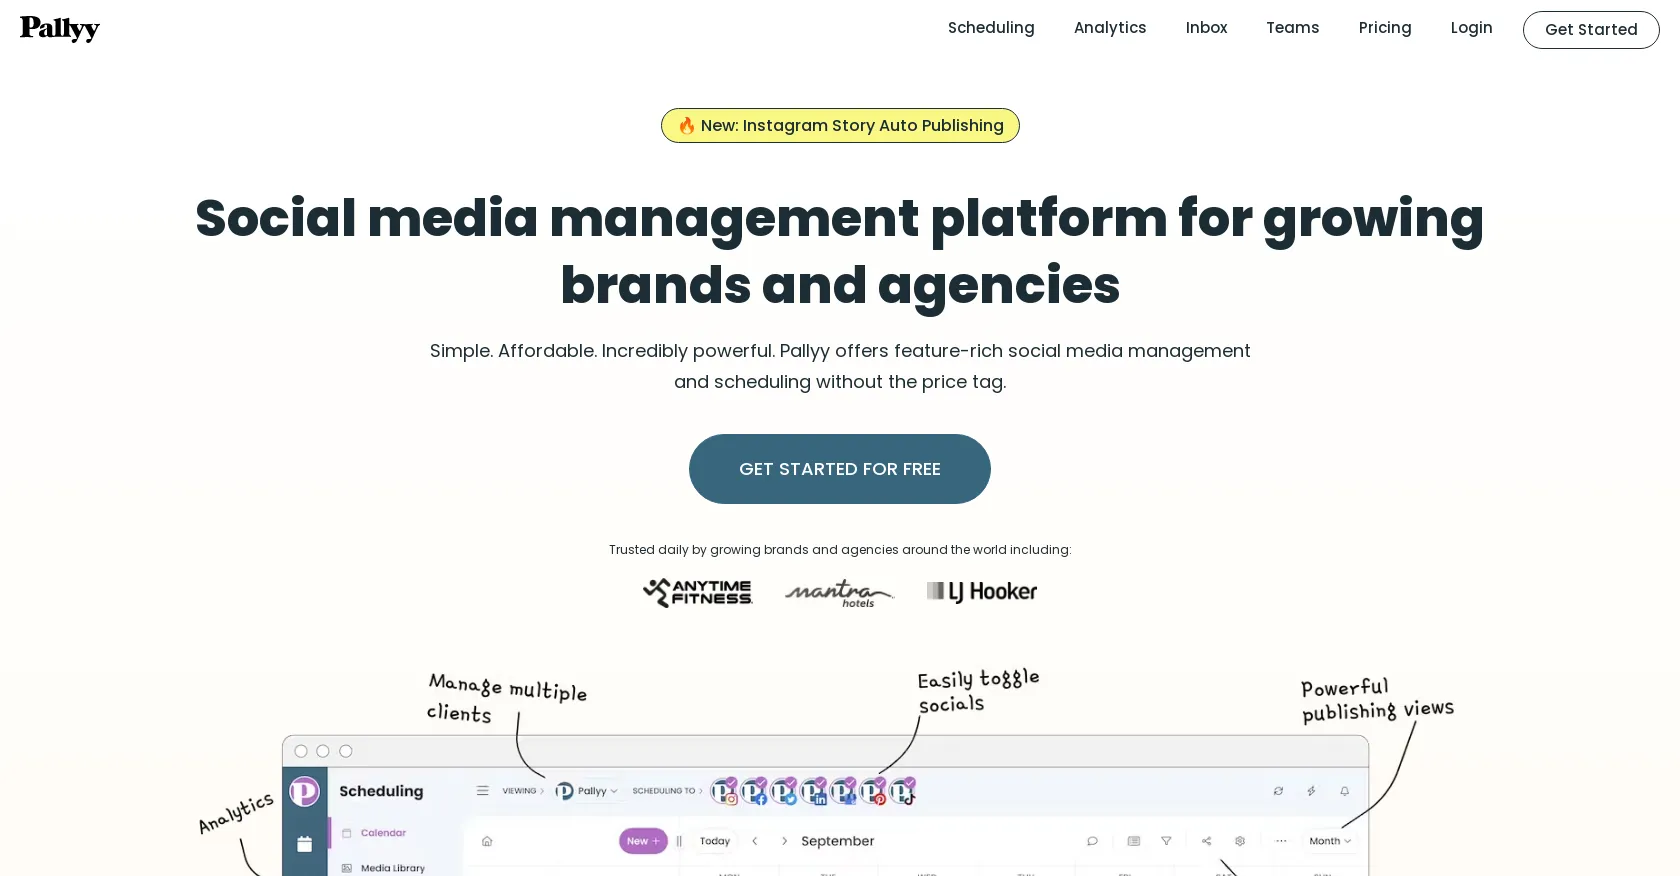This screenshot has height=876, width=1680.
Task: Go to next month with right chevron
Action: pos(784,841)
